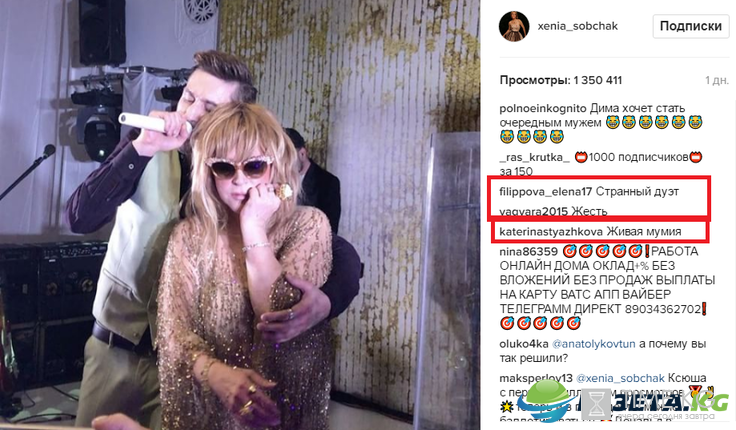Click the xenia_sobchak username link
The height and width of the screenshot is (430, 736).
577,26
